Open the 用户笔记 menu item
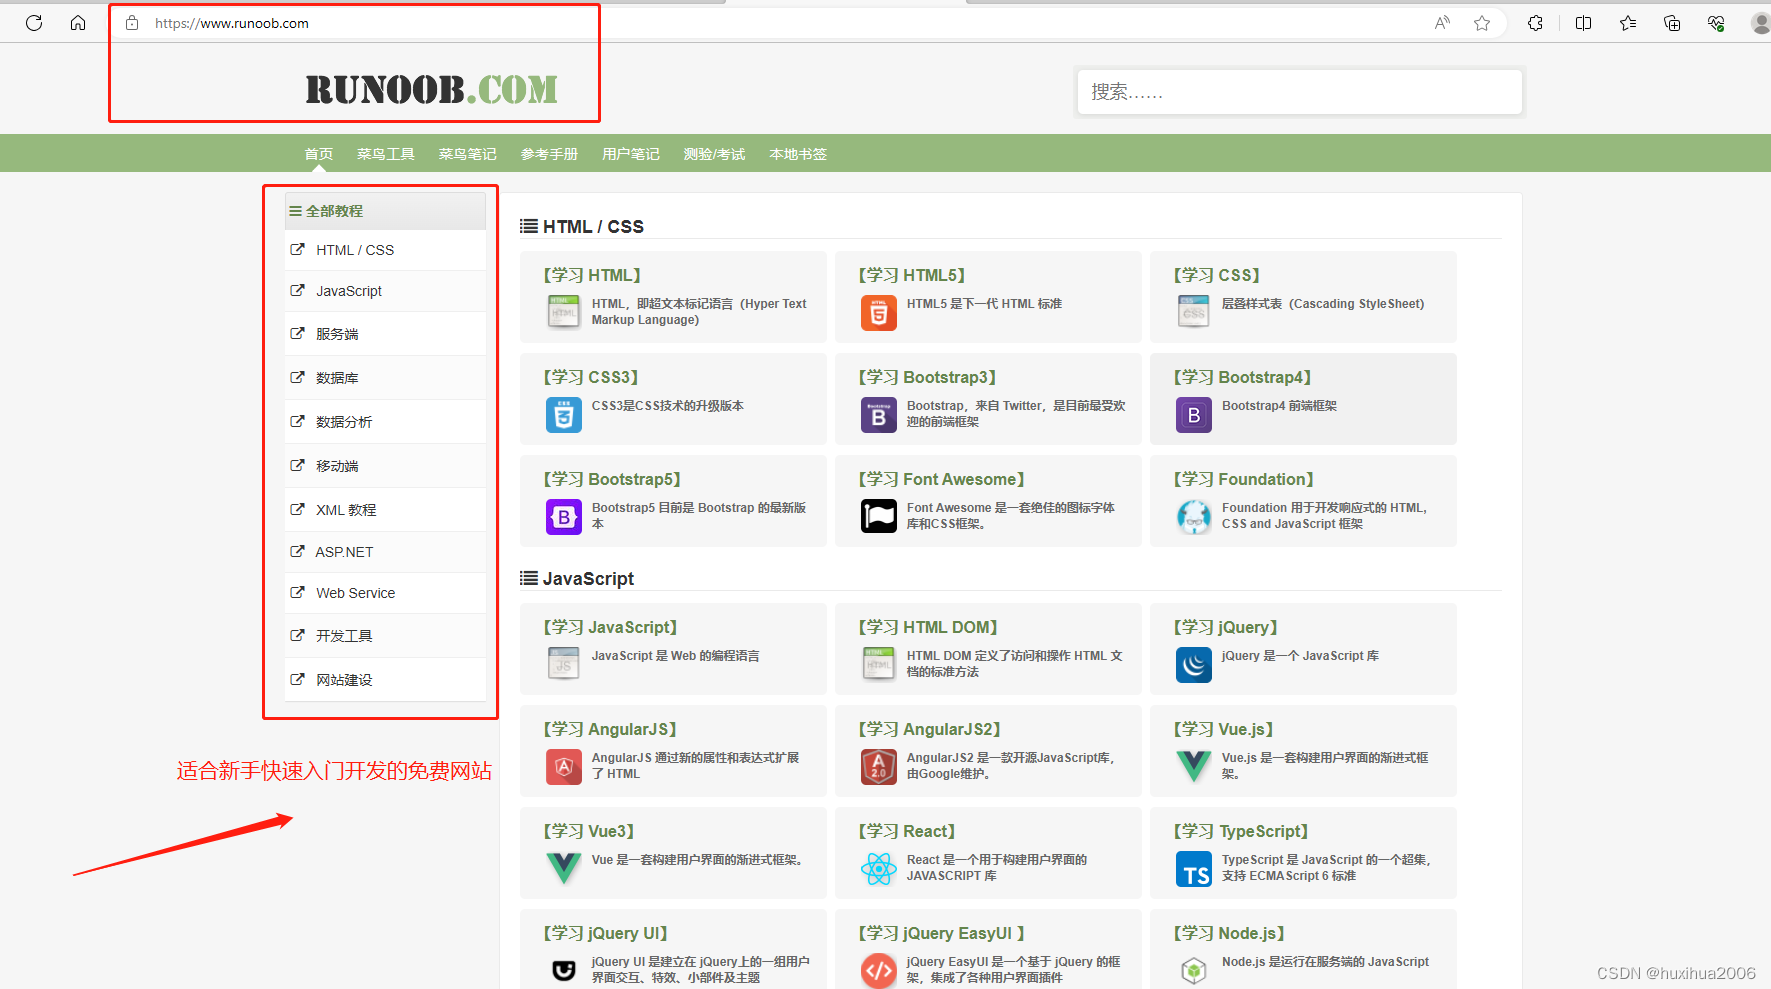This screenshot has height=989, width=1771. coord(631,154)
